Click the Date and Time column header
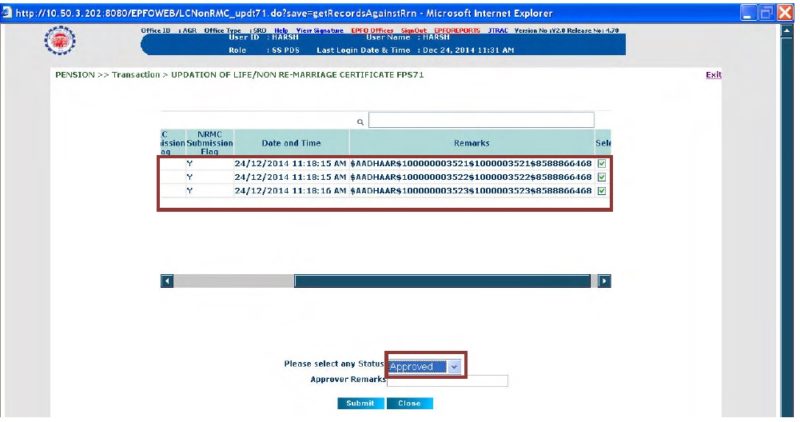The width and height of the screenshot is (800, 422). pyautogui.click(x=290, y=143)
